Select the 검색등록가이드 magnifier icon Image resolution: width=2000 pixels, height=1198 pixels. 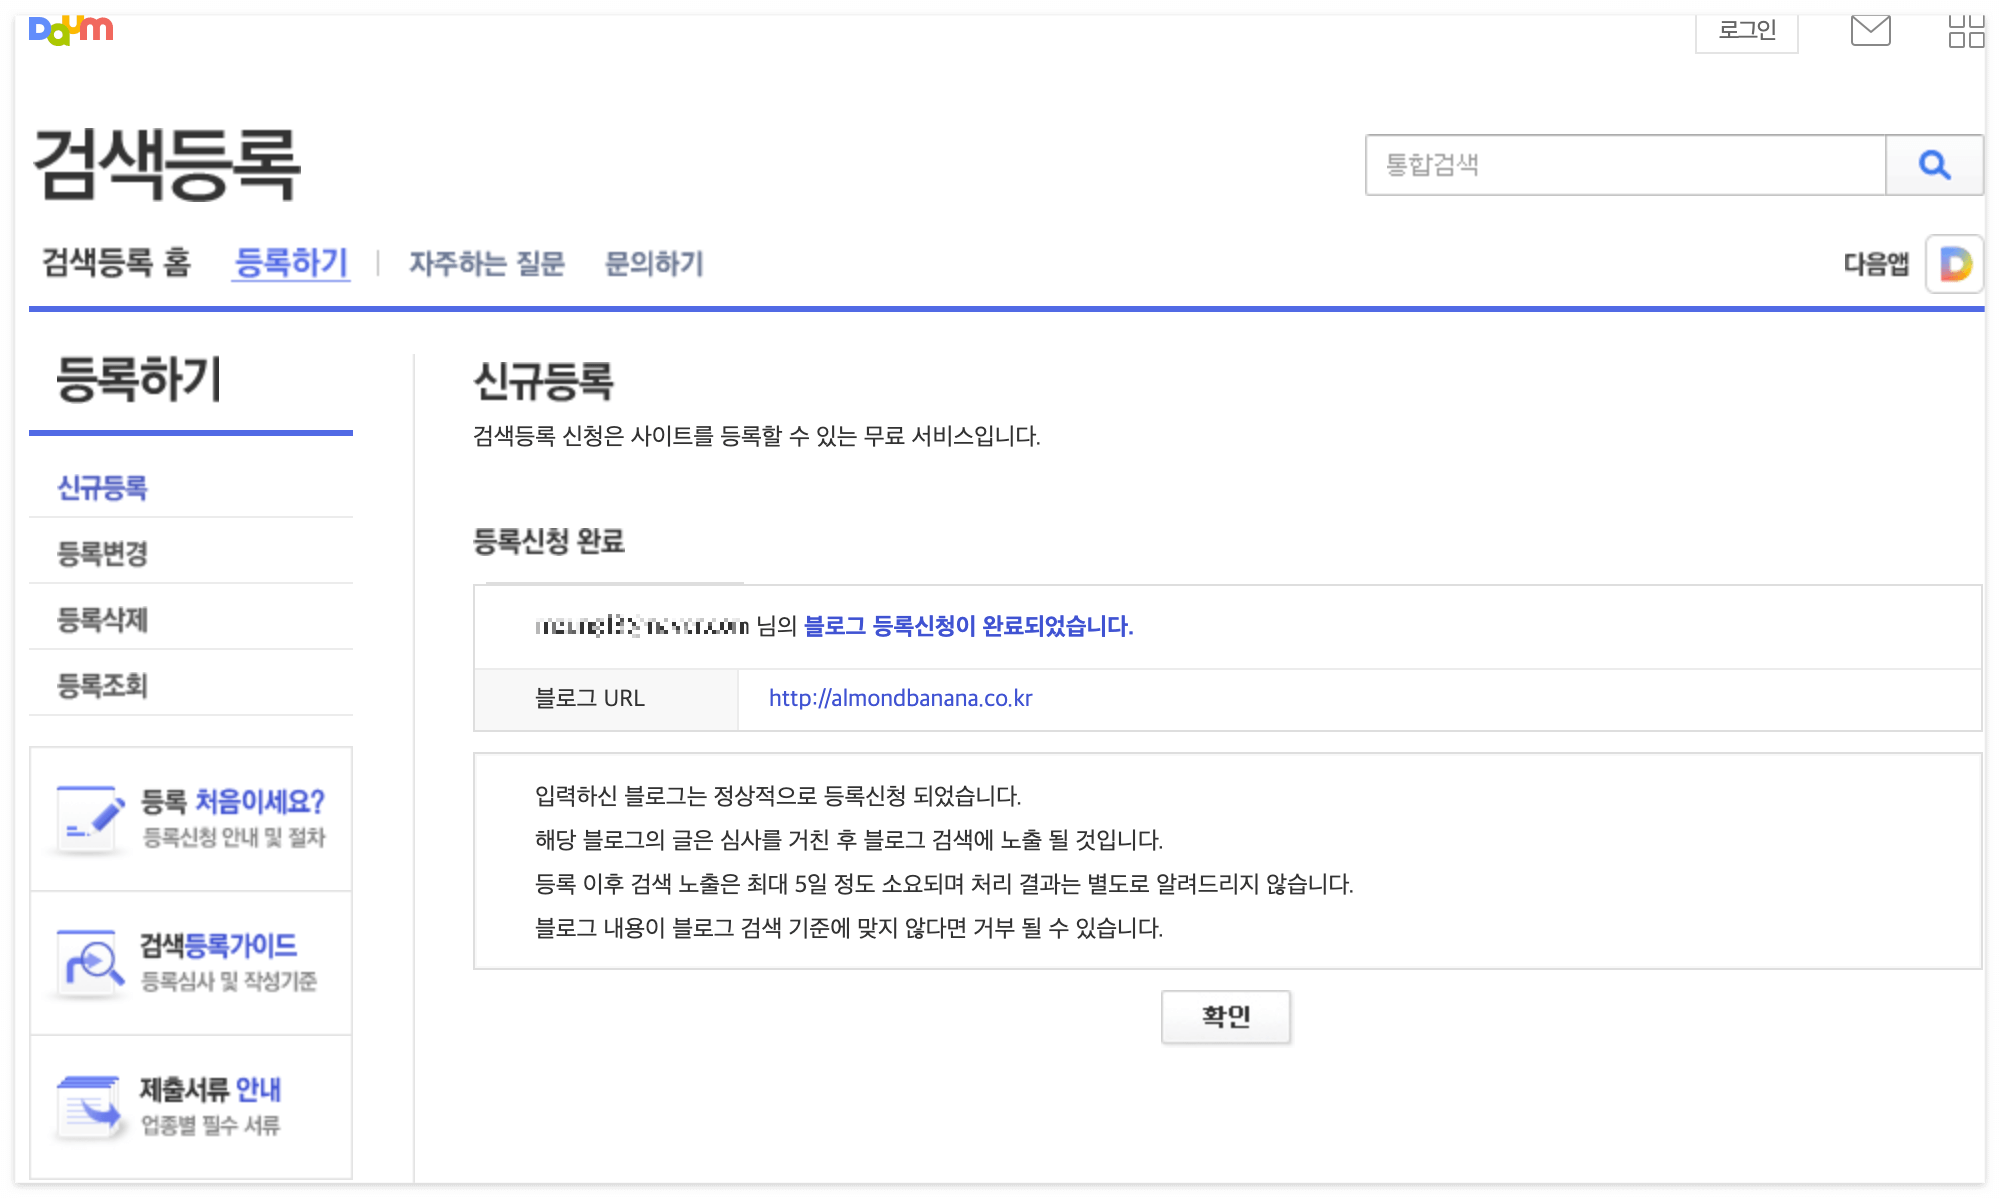pos(88,958)
